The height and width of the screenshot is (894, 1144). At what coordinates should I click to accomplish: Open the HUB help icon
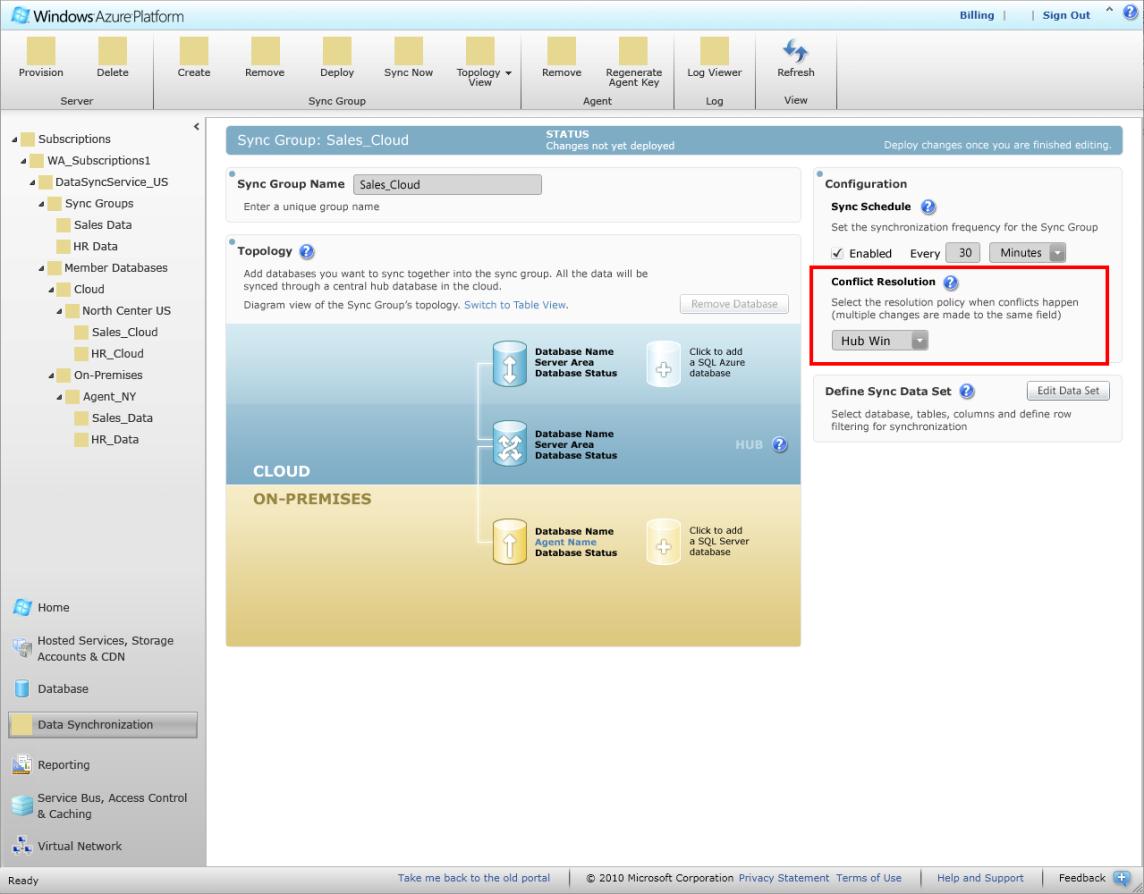pyautogui.click(x=780, y=444)
